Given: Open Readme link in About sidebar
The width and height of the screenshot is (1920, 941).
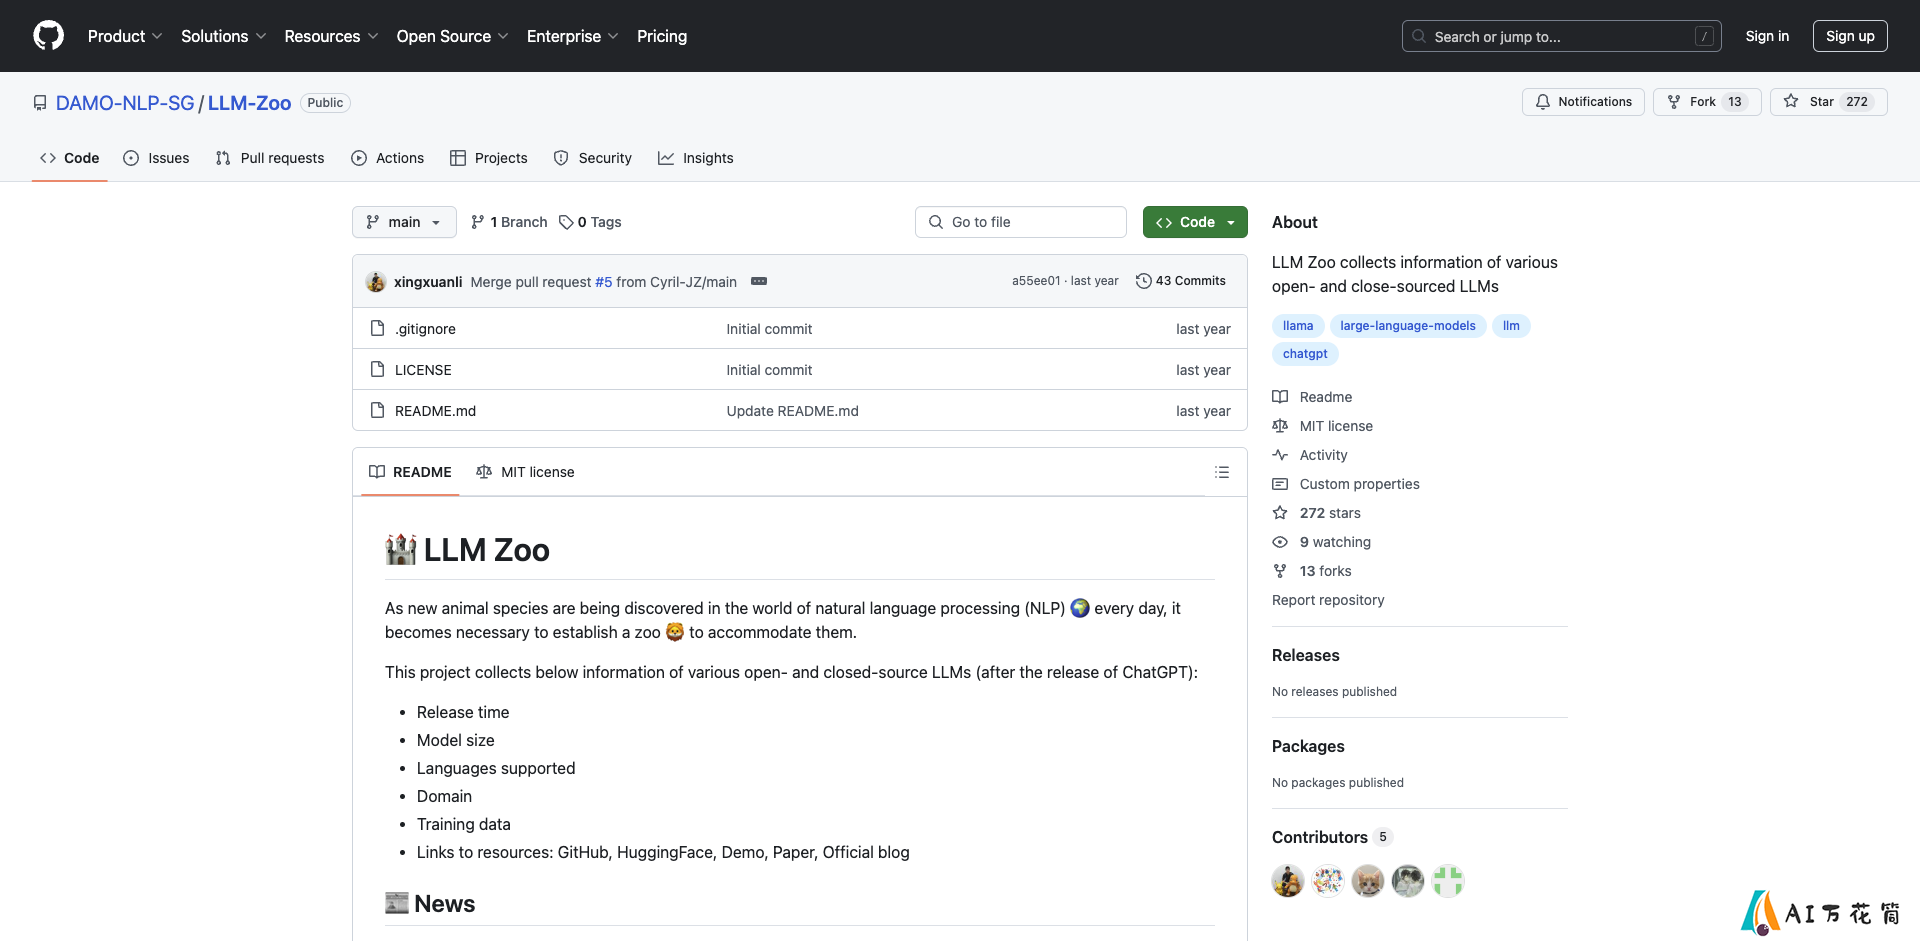Looking at the screenshot, I should coord(1312,397).
